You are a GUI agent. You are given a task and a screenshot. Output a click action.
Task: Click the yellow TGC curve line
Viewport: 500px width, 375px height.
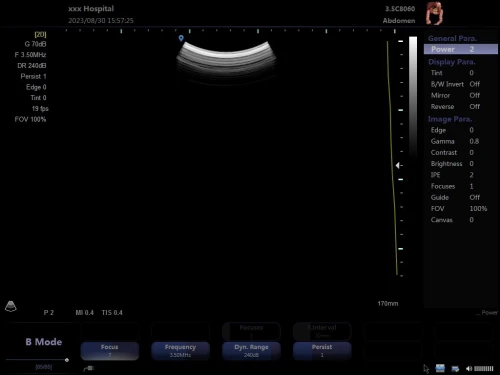[392, 158]
